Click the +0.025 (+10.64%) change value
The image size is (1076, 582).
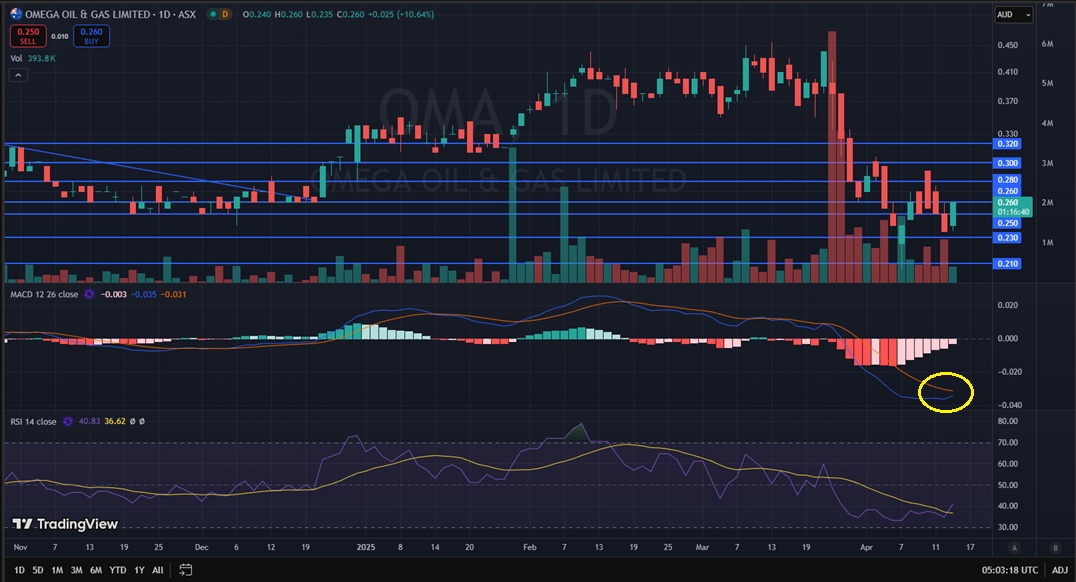coord(400,14)
